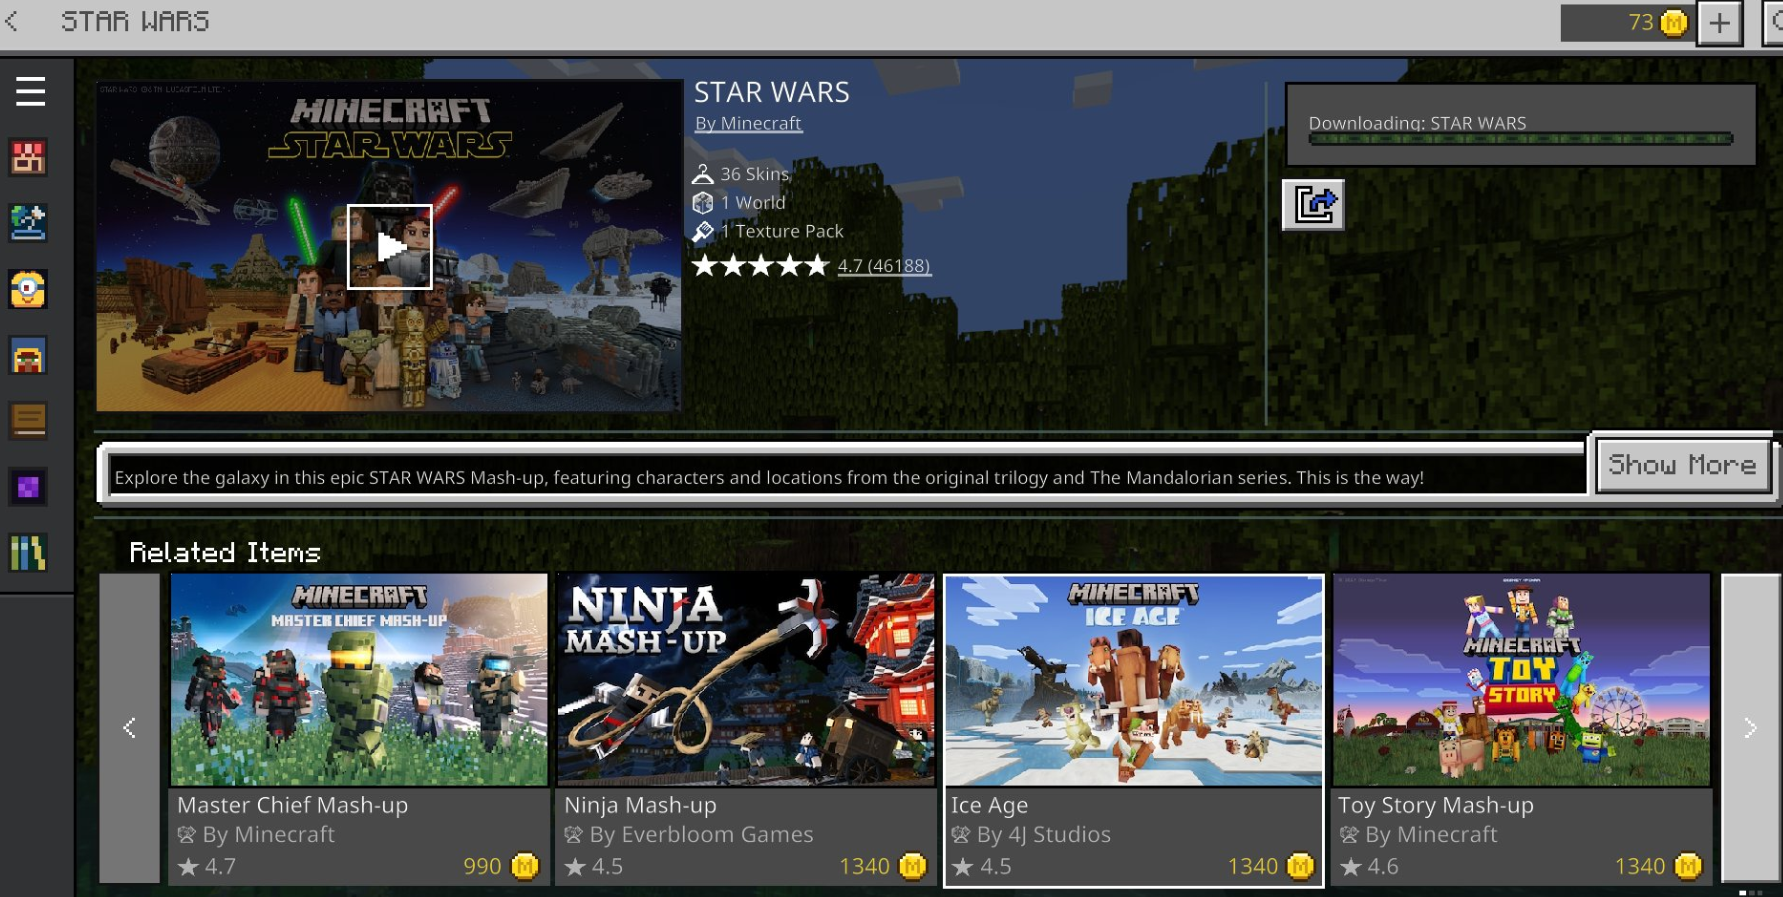Click the '73' Minecoin balance

[1641, 22]
